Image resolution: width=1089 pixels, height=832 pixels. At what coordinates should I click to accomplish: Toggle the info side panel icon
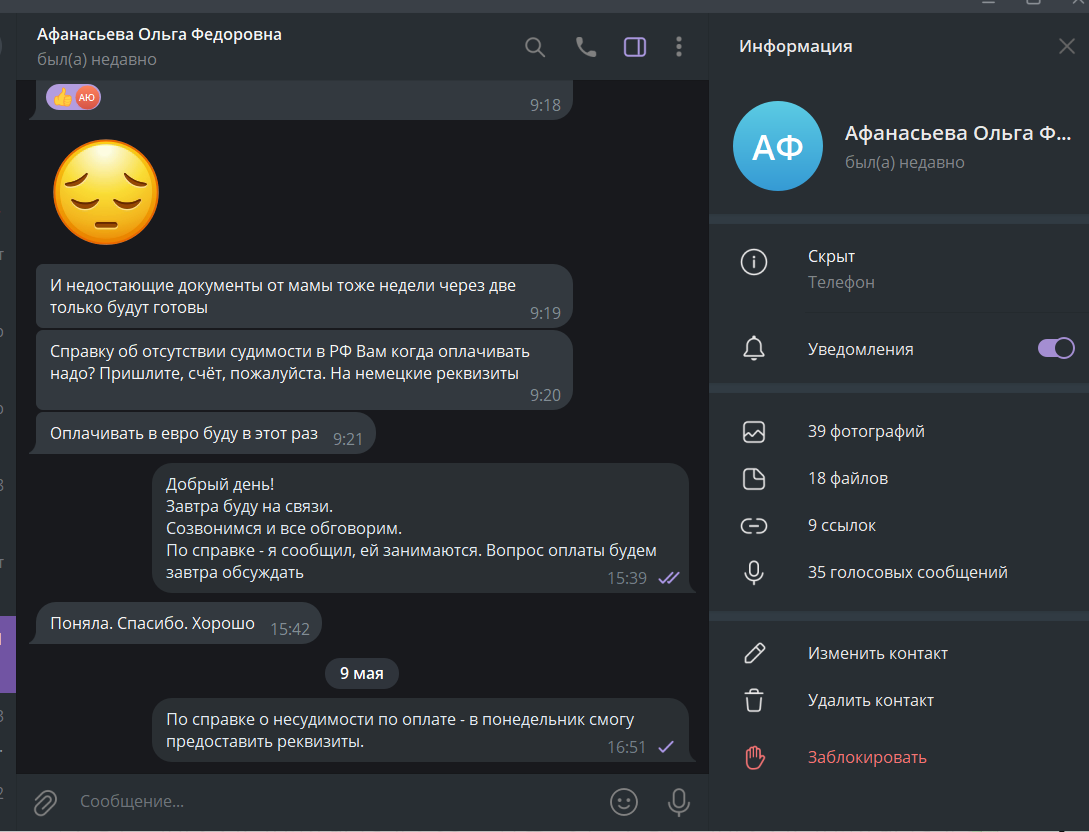tap(635, 47)
